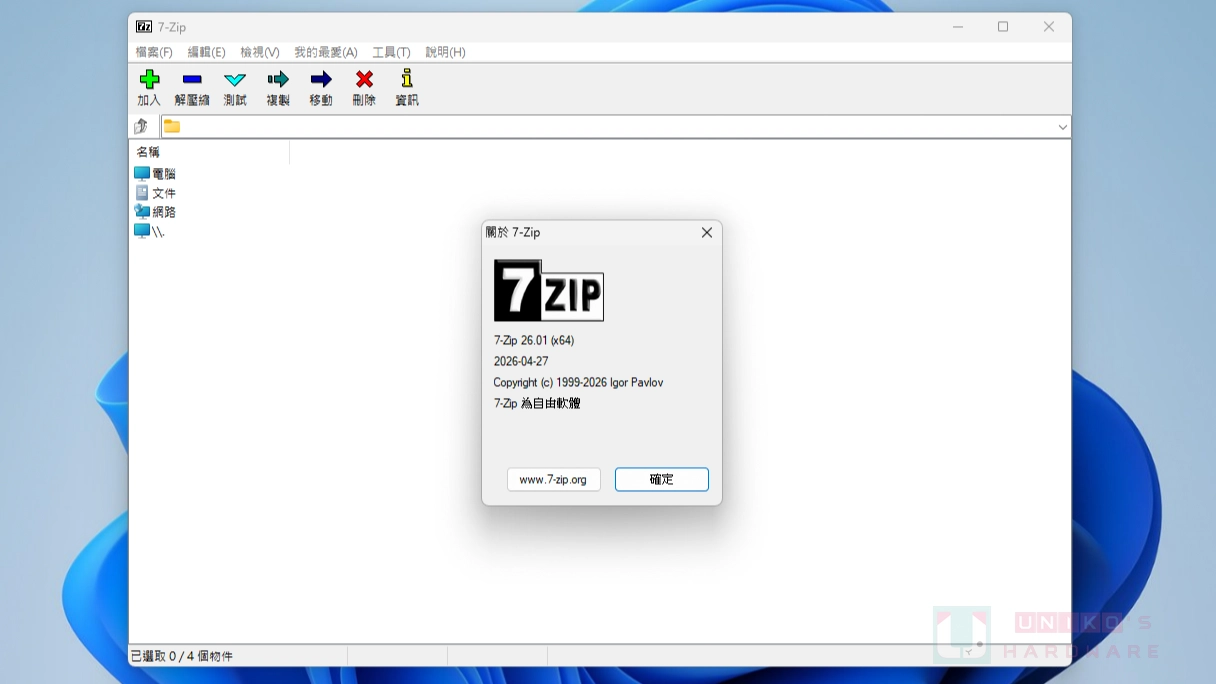Image resolution: width=1216 pixels, height=684 pixels.
Task: Select the 文件 documents icon in list
Action: [142, 193]
